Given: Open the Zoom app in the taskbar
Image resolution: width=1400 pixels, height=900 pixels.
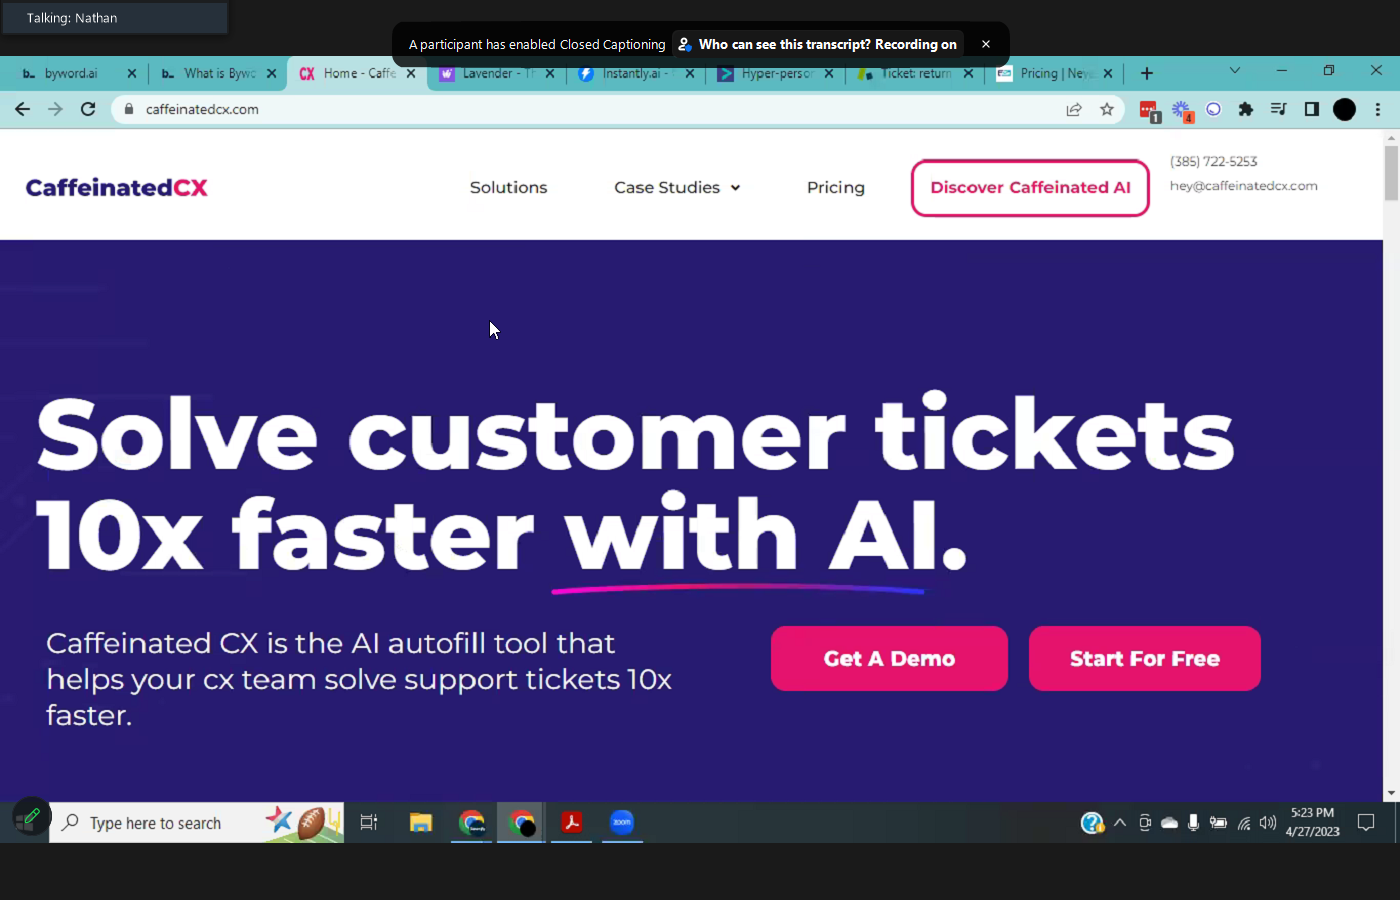Looking at the screenshot, I should click(x=622, y=822).
